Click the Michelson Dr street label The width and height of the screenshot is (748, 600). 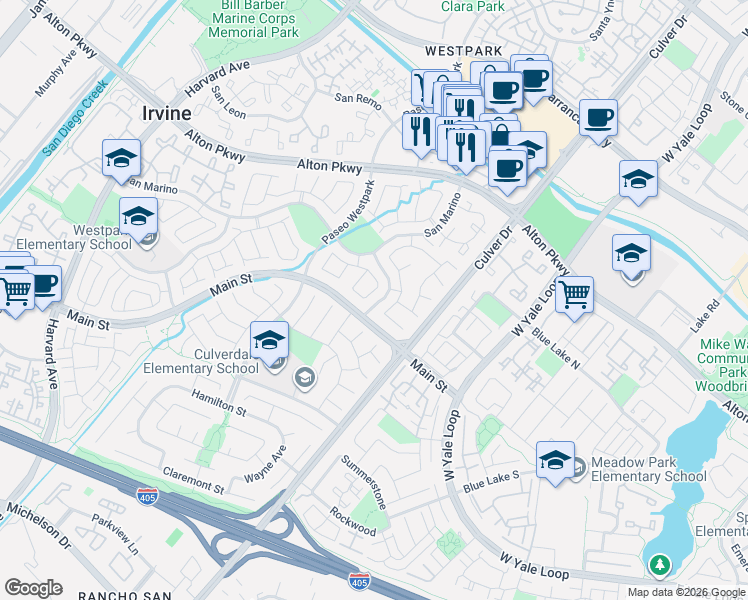39,525
